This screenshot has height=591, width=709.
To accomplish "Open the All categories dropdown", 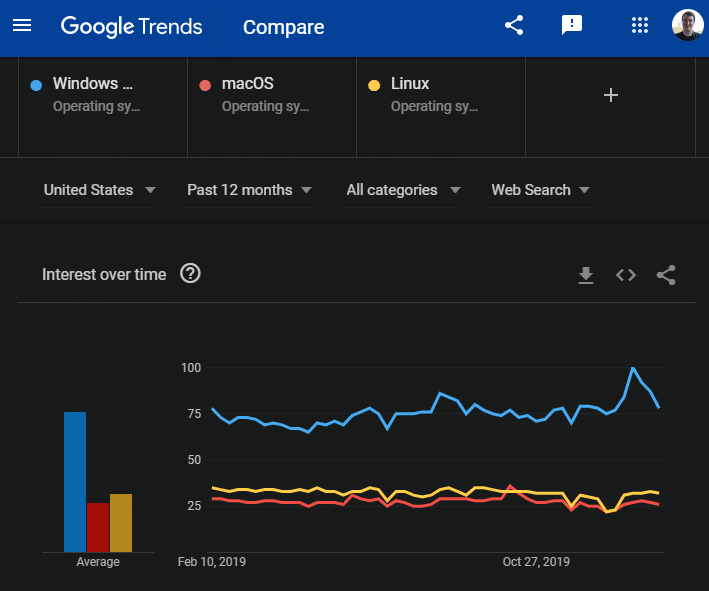I will pyautogui.click(x=403, y=190).
